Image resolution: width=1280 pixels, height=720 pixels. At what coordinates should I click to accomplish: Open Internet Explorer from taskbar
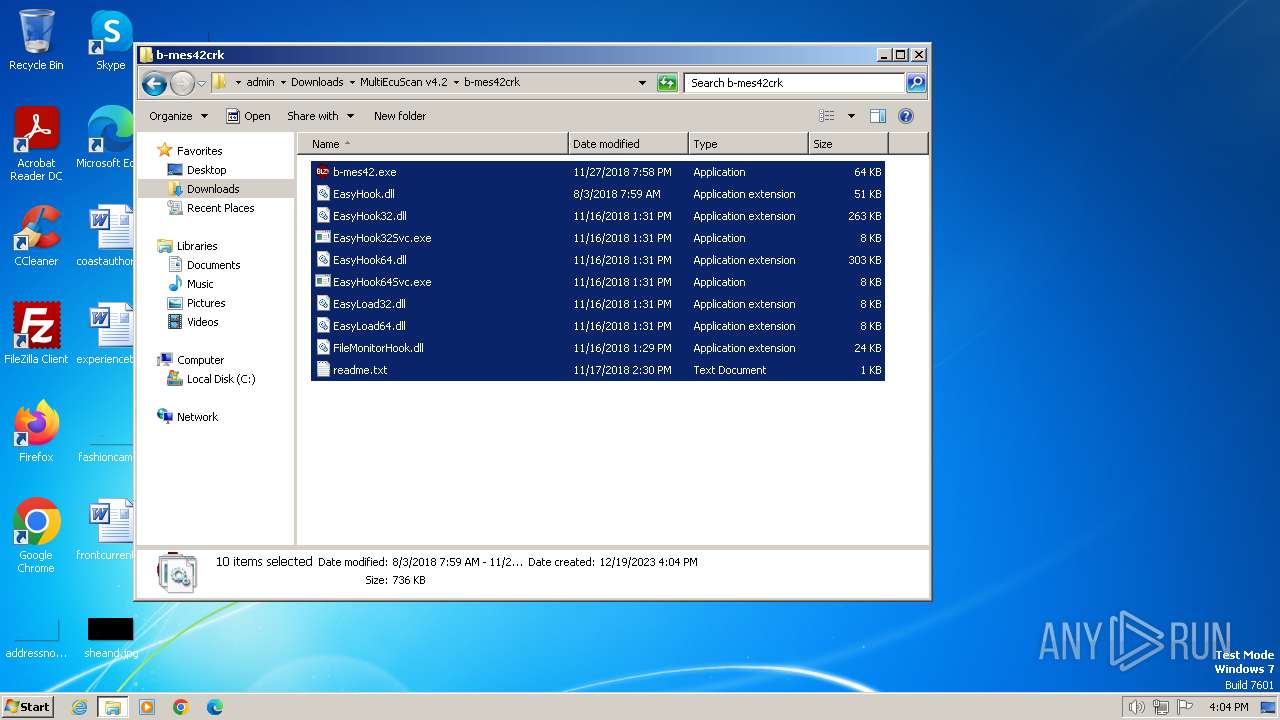[x=80, y=707]
